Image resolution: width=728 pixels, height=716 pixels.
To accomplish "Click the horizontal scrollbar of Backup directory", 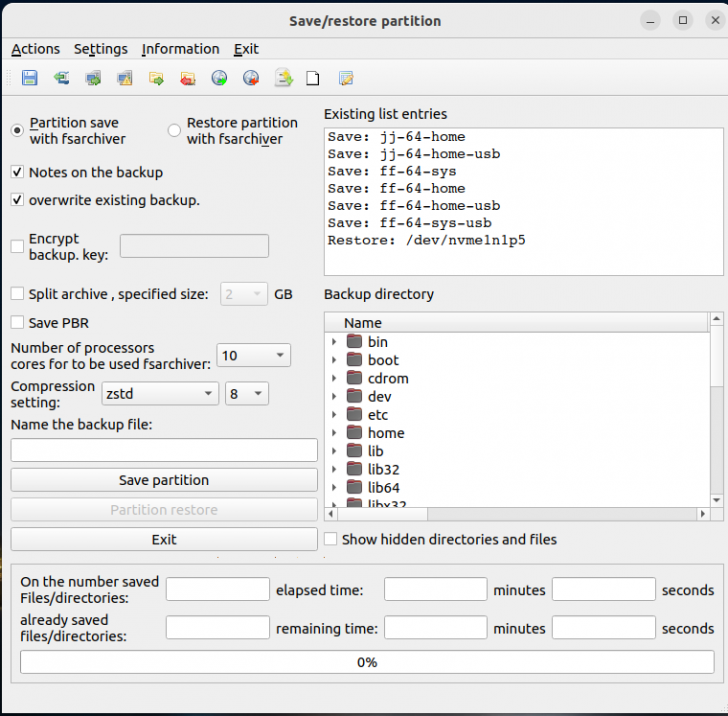I will pyautogui.click(x=516, y=514).
